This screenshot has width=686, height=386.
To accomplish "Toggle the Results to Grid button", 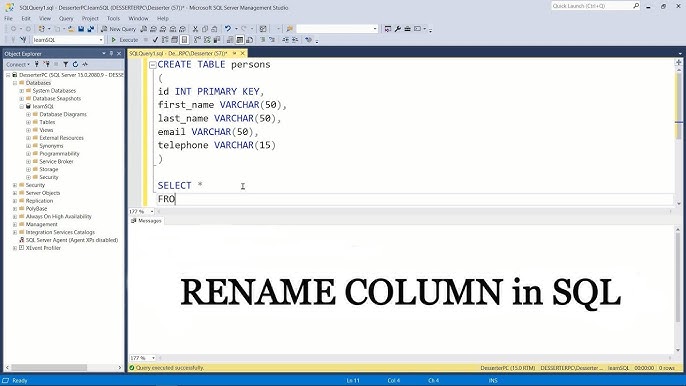I will coord(239,40).
